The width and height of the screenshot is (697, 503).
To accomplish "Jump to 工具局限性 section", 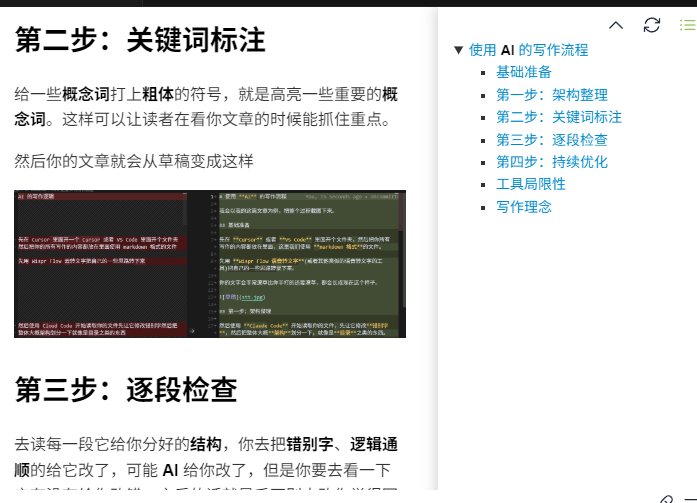I will 530,184.
